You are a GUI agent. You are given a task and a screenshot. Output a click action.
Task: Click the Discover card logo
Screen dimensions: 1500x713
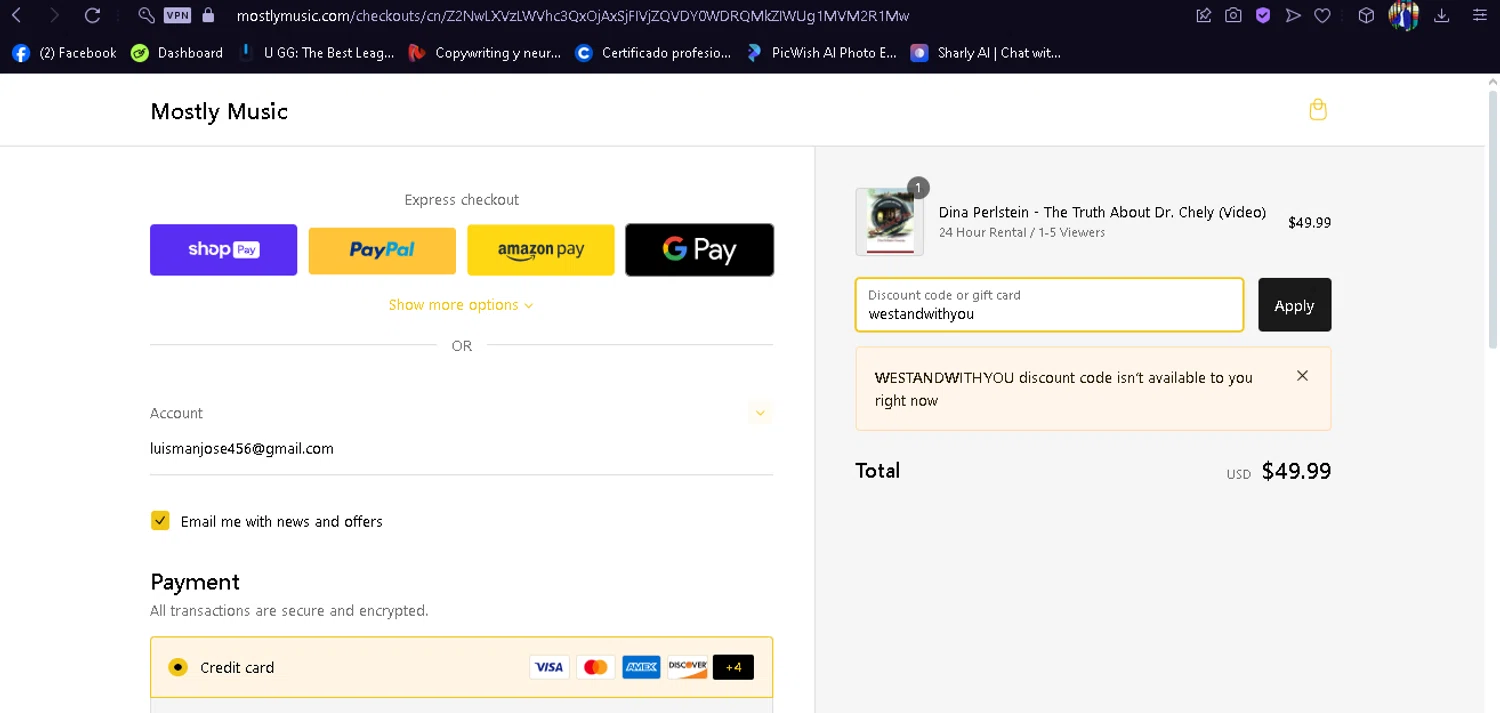(x=688, y=667)
